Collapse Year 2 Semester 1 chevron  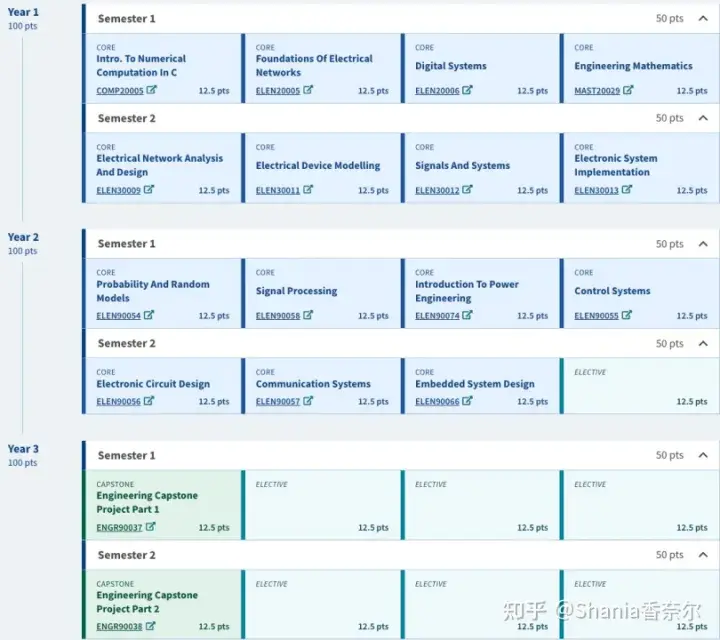[703, 244]
